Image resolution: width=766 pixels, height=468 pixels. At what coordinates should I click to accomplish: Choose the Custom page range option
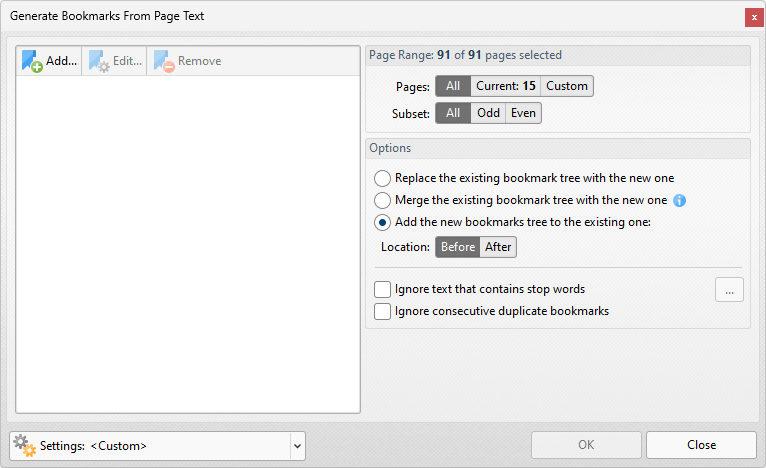(567, 86)
